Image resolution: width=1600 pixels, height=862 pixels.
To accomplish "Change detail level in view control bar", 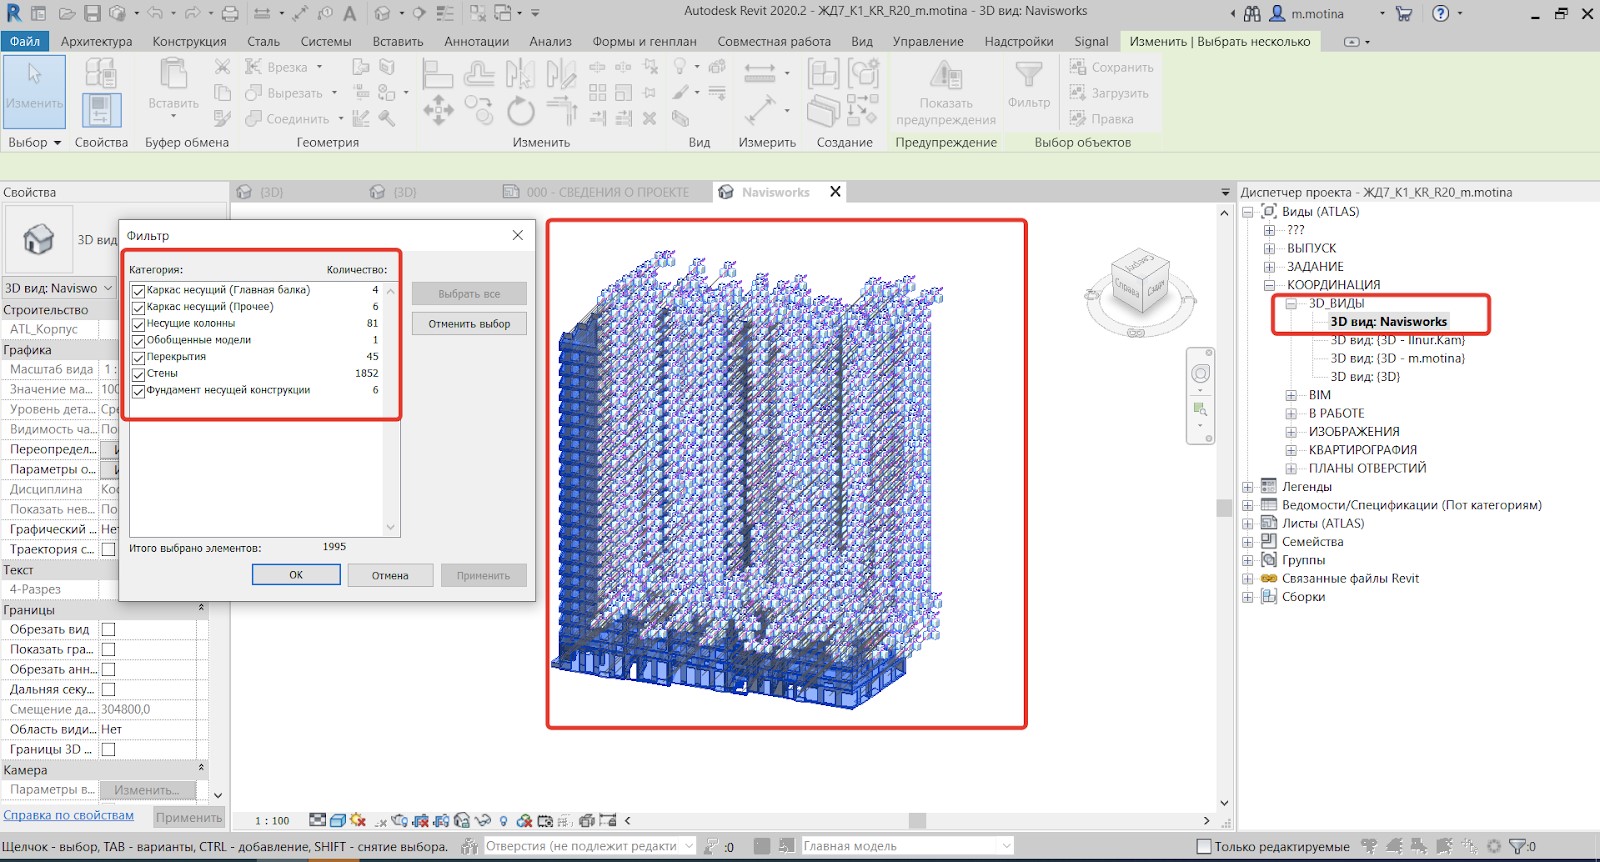I will (317, 820).
